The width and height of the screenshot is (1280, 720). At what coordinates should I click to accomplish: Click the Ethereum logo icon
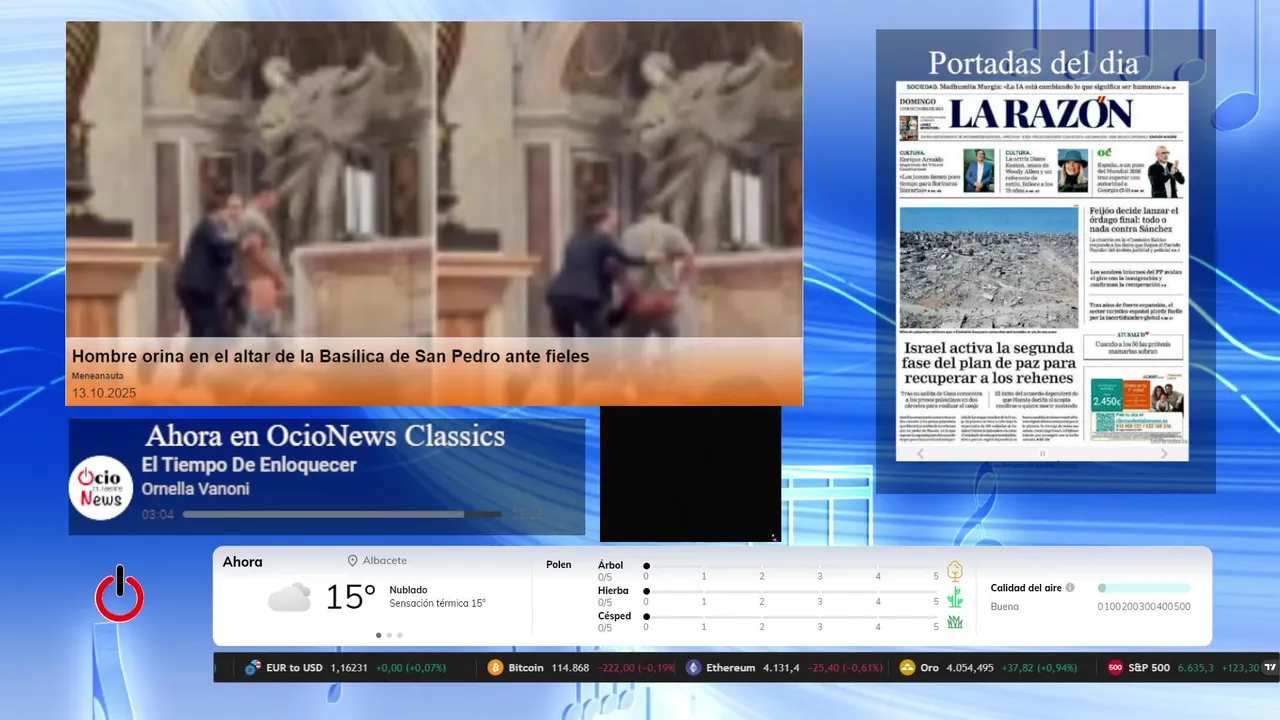click(x=693, y=667)
